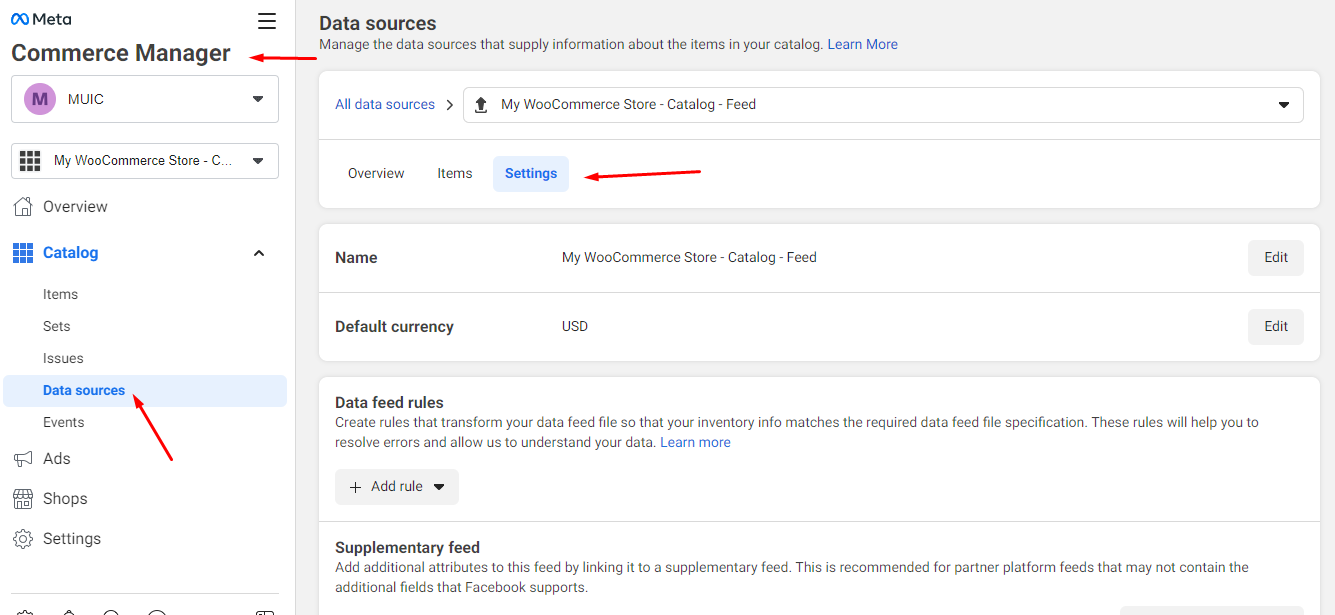
Task: Click the blue Catalog grid icon
Action: [x=23, y=253]
